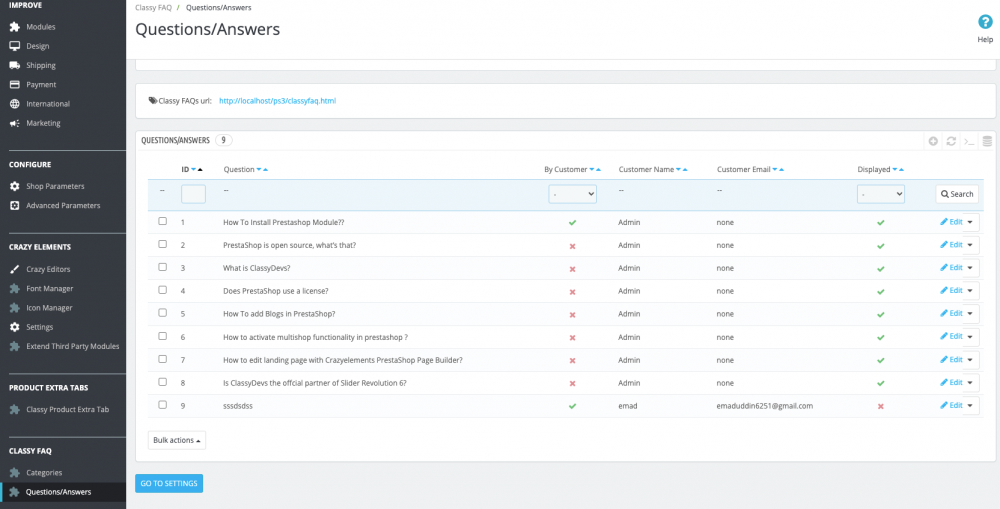Click the show SQL query icon
The image size is (1000, 509).
(969, 141)
